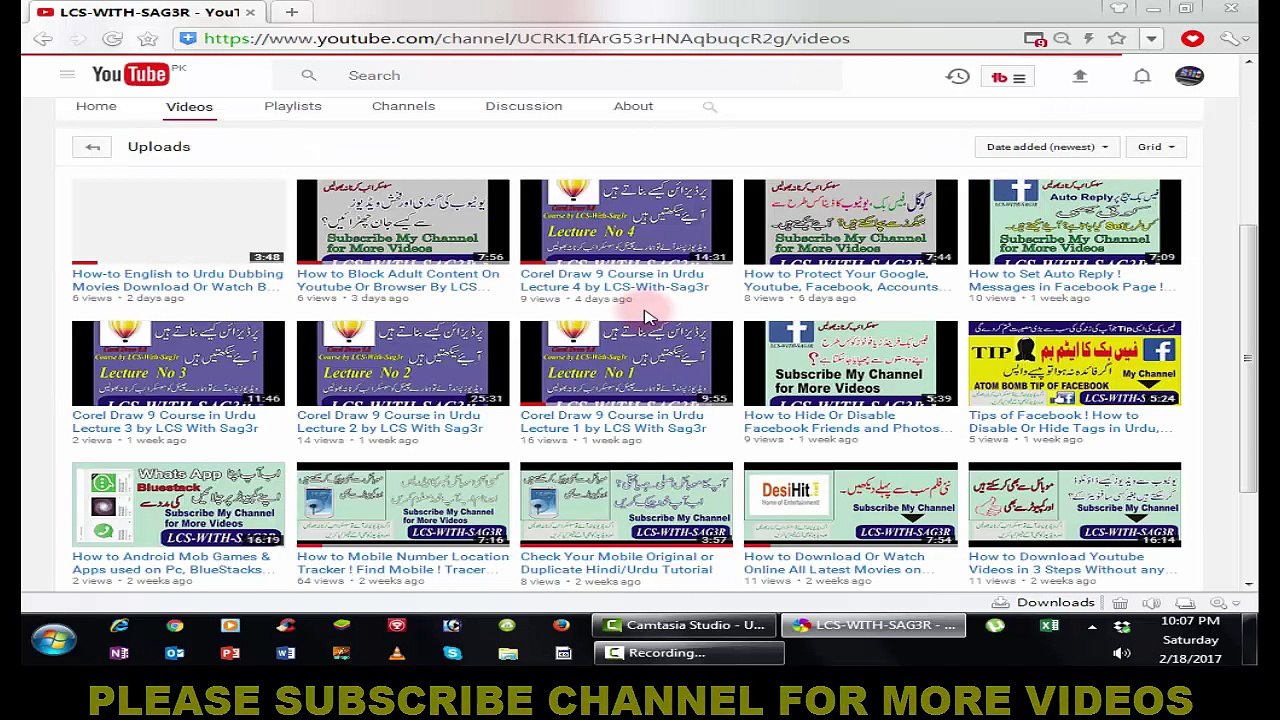Click the YouTube upload arrow icon
Image resolution: width=1280 pixels, height=720 pixels.
pyautogui.click(x=1080, y=76)
